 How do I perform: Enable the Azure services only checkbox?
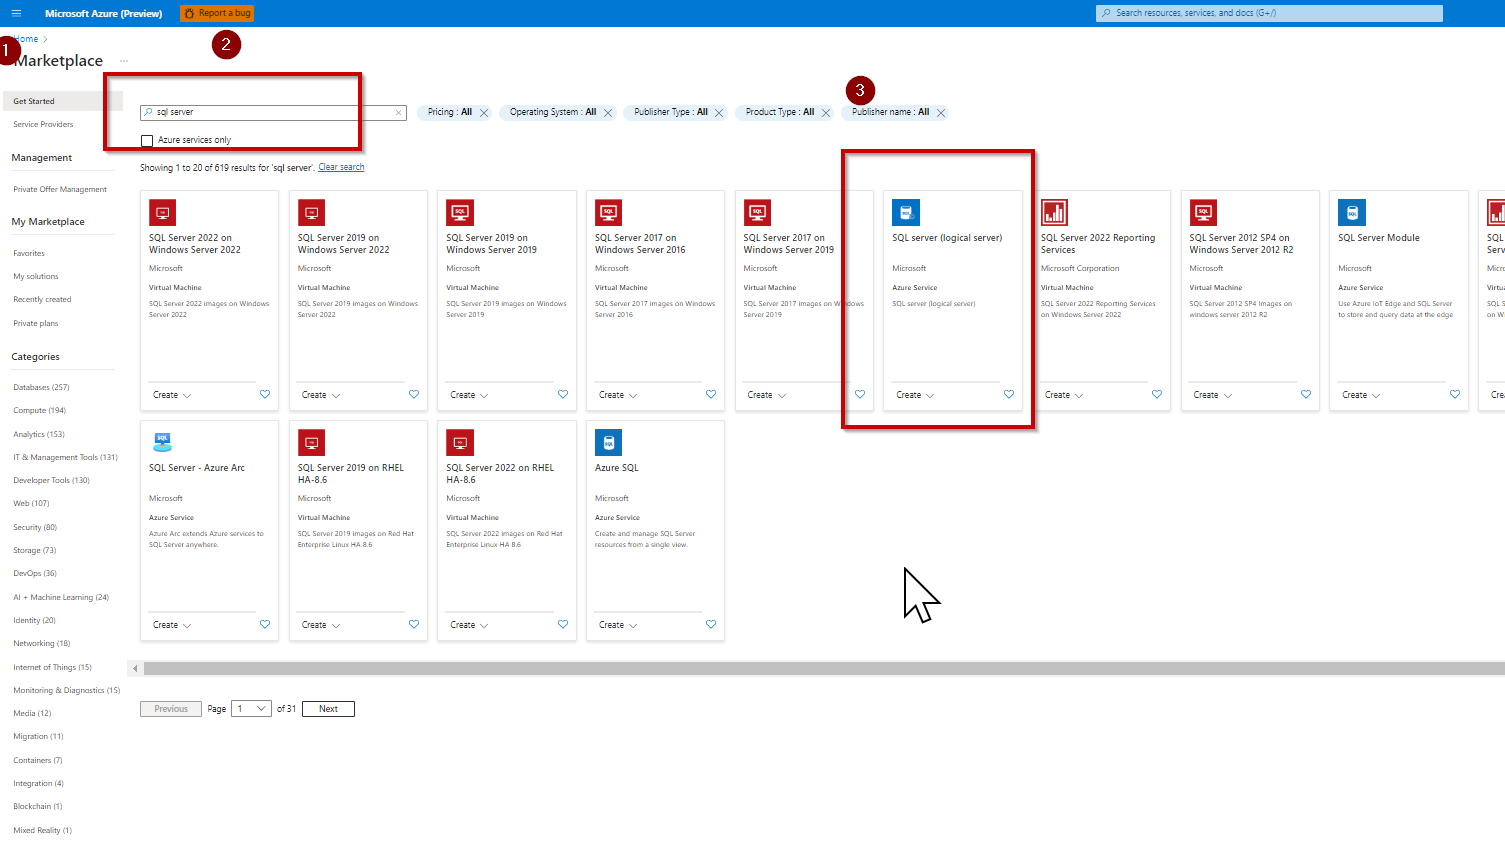[x=147, y=140]
